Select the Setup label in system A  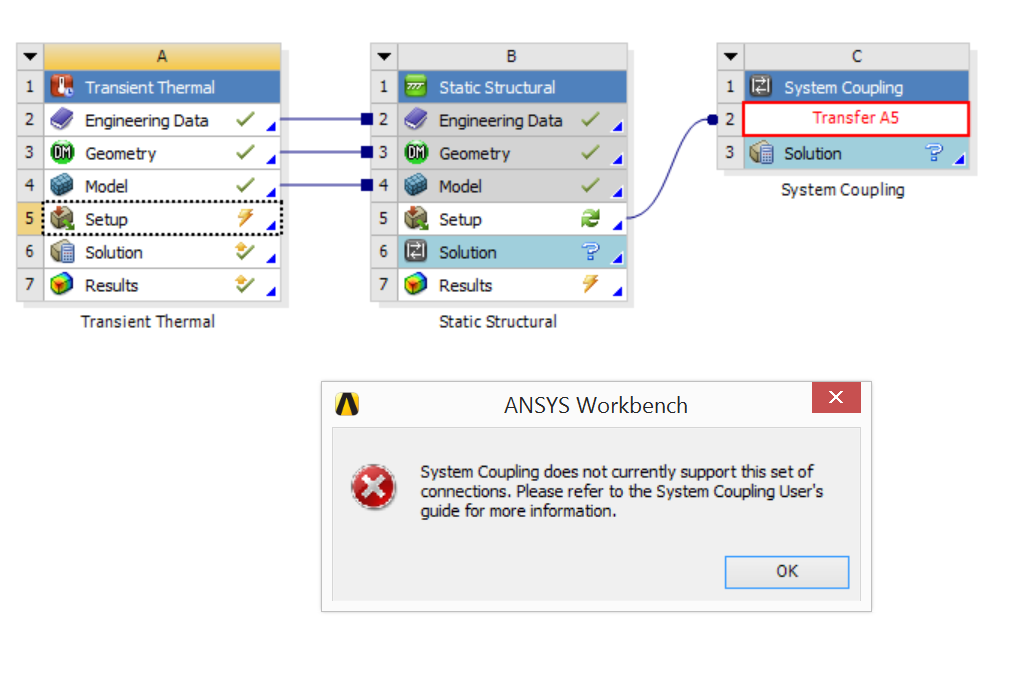click(106, 220)
